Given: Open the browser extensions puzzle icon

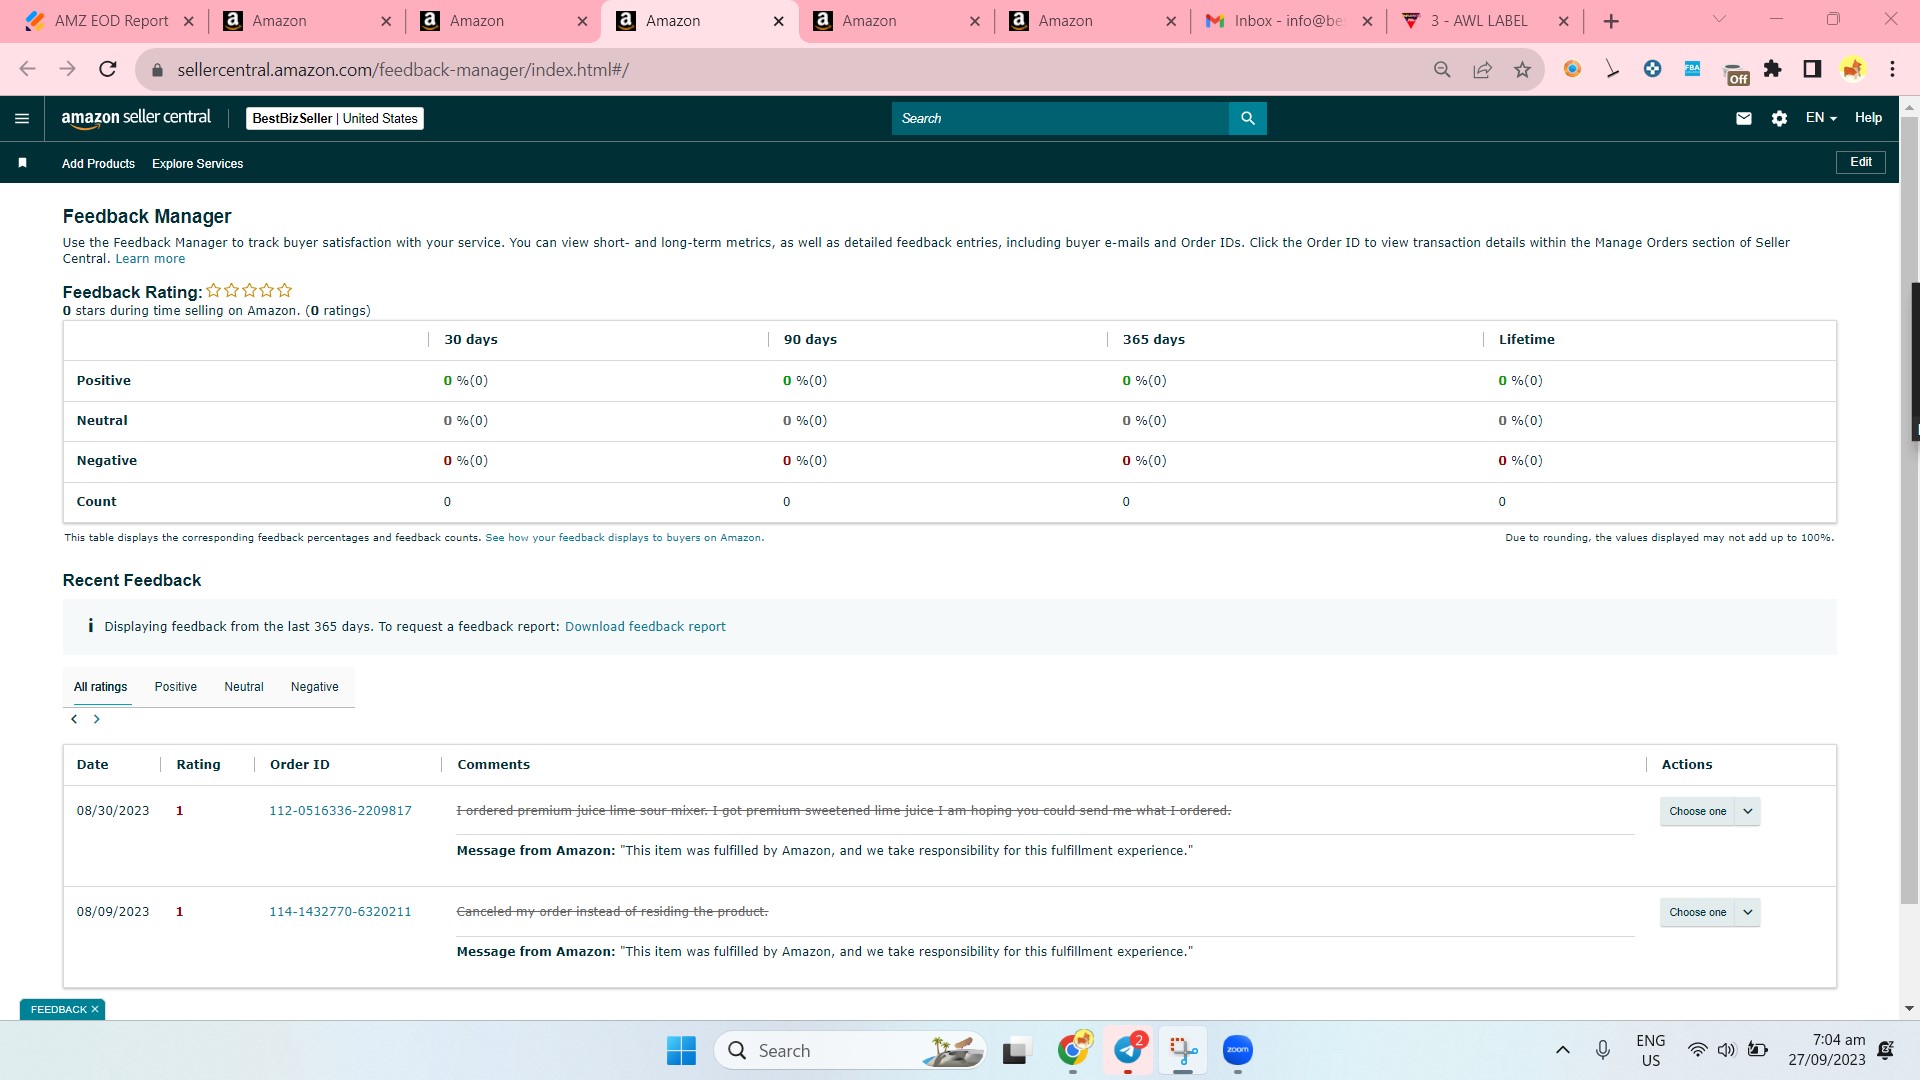Looking at the screenshot, I should pyautogui.click(x=1773, y=69).
